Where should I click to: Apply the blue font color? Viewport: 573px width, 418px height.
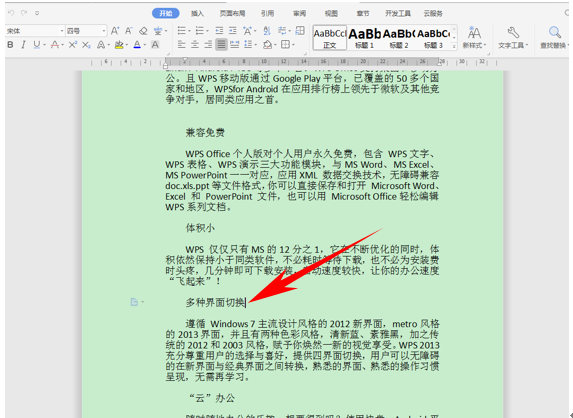(137, 45)
